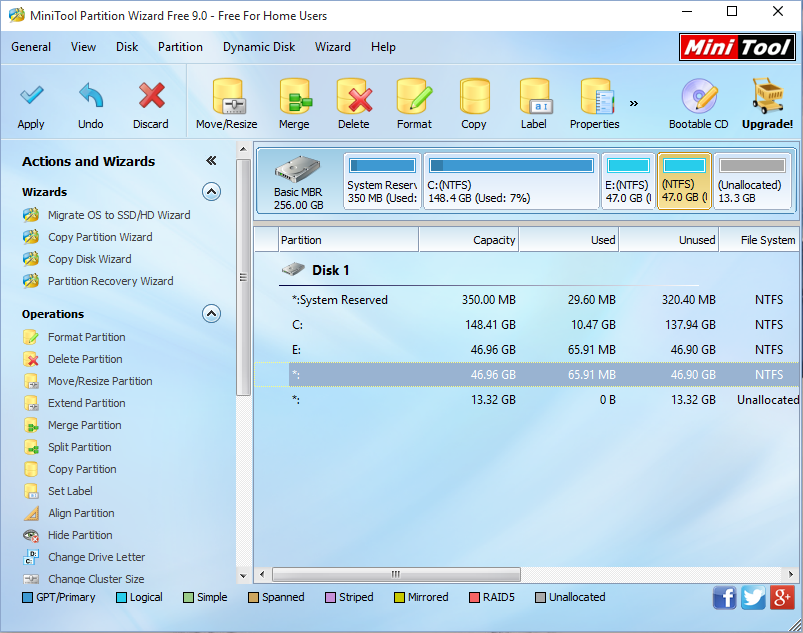This screenshot has width=803, height=633.
Task: Open the Google Plus icon link
Action: click(x=782, y=598)
